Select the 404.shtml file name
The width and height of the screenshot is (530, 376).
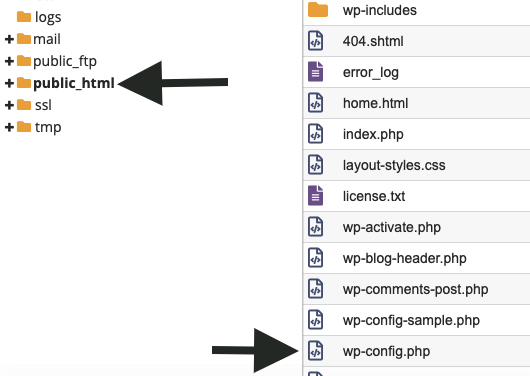point(373,41)
